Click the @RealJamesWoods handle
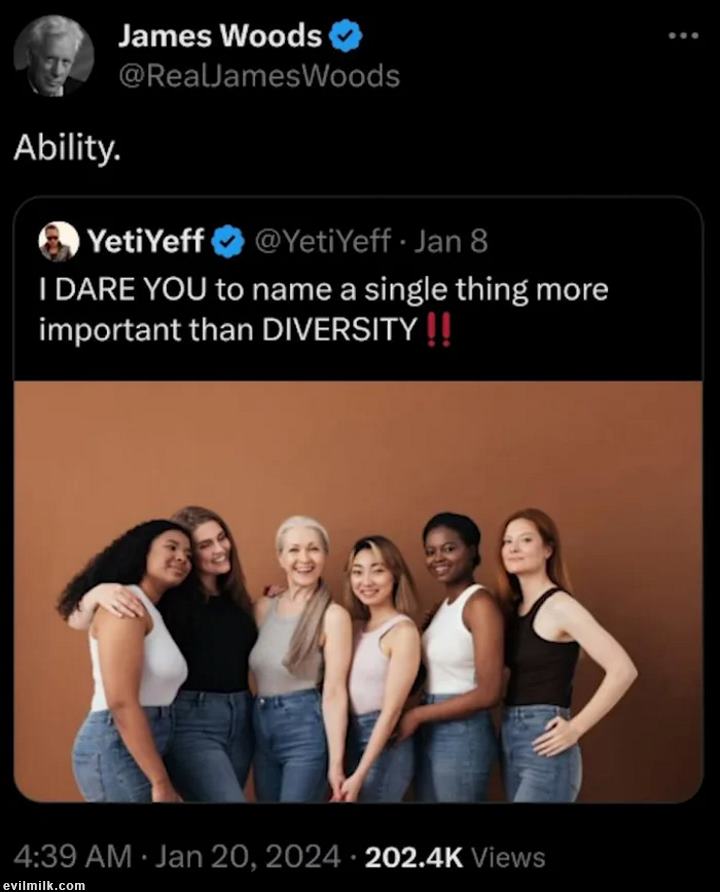The height and width of the screenshot is (892, 720). coord(258,76)
